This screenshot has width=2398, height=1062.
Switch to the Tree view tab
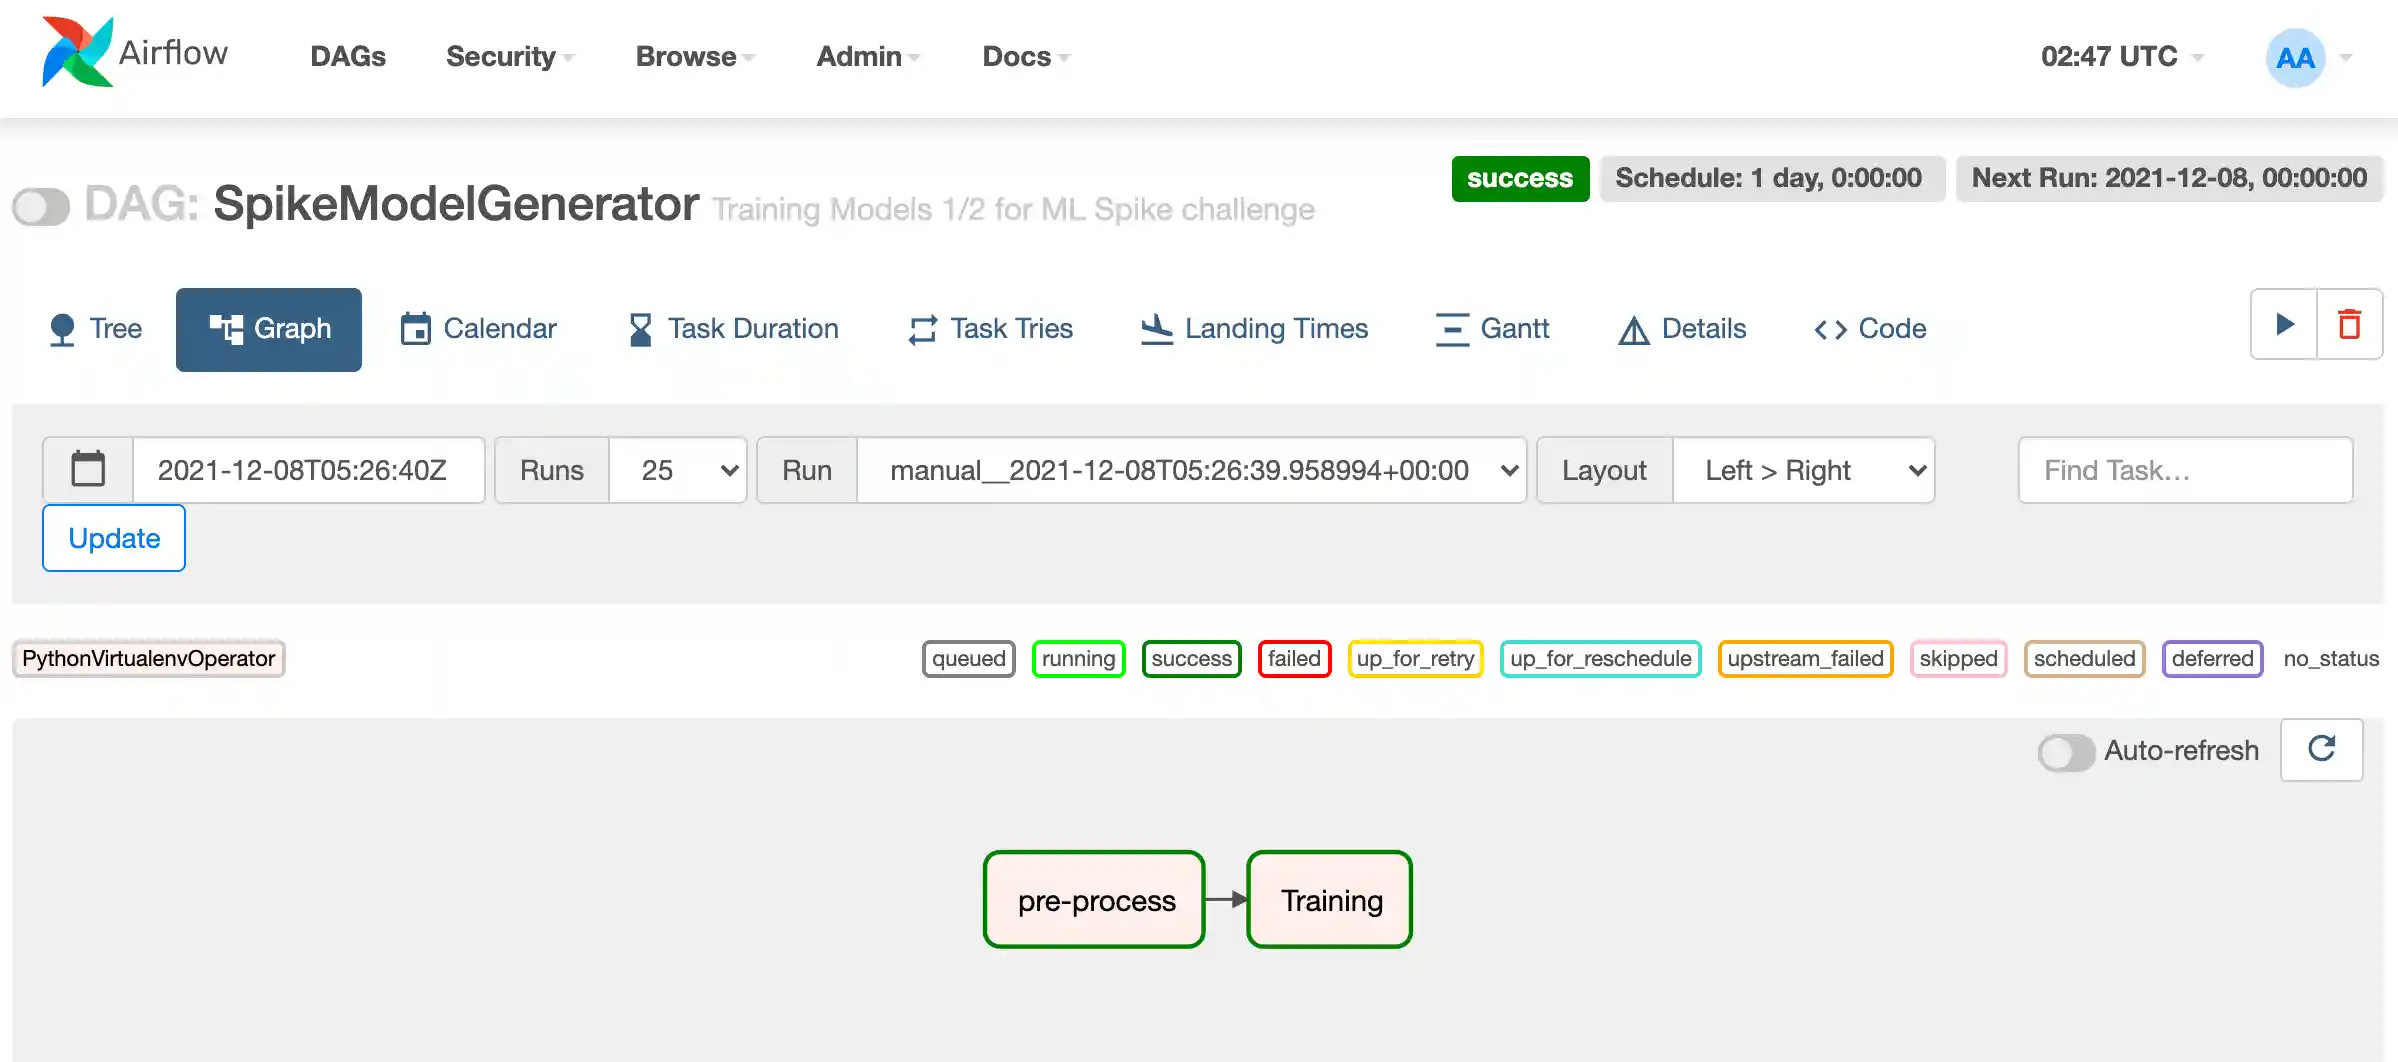94,329
